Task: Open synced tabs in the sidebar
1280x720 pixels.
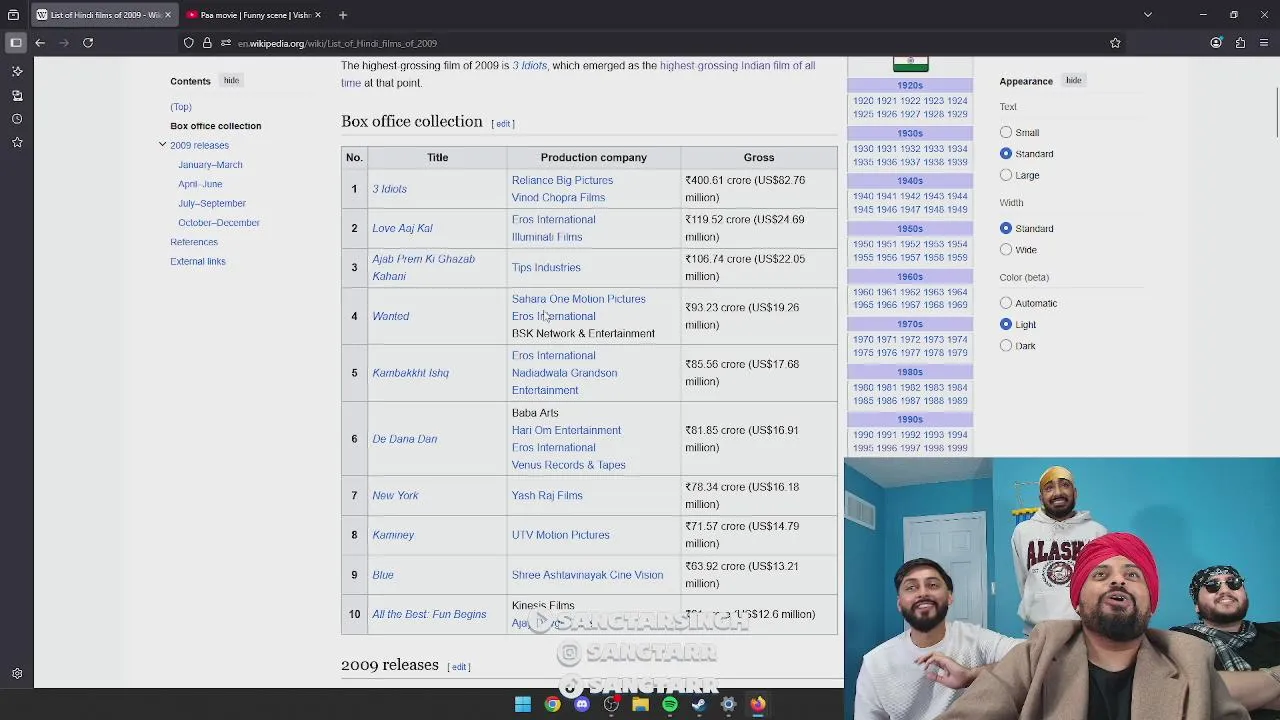Action: click(17, 95)
